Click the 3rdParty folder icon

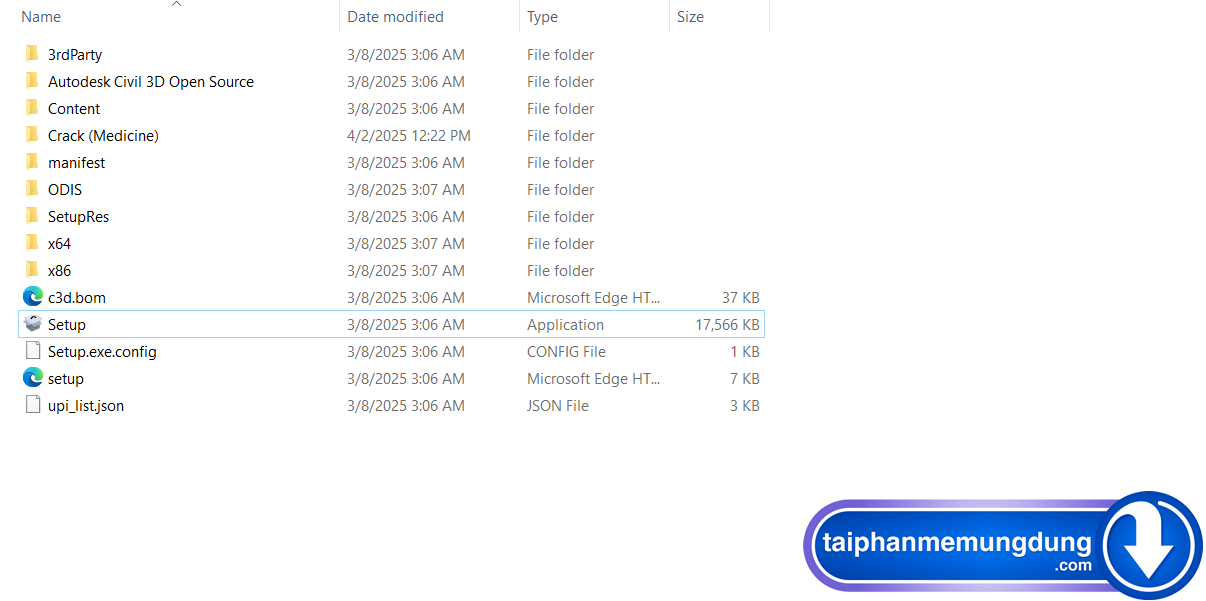[32, 54]
